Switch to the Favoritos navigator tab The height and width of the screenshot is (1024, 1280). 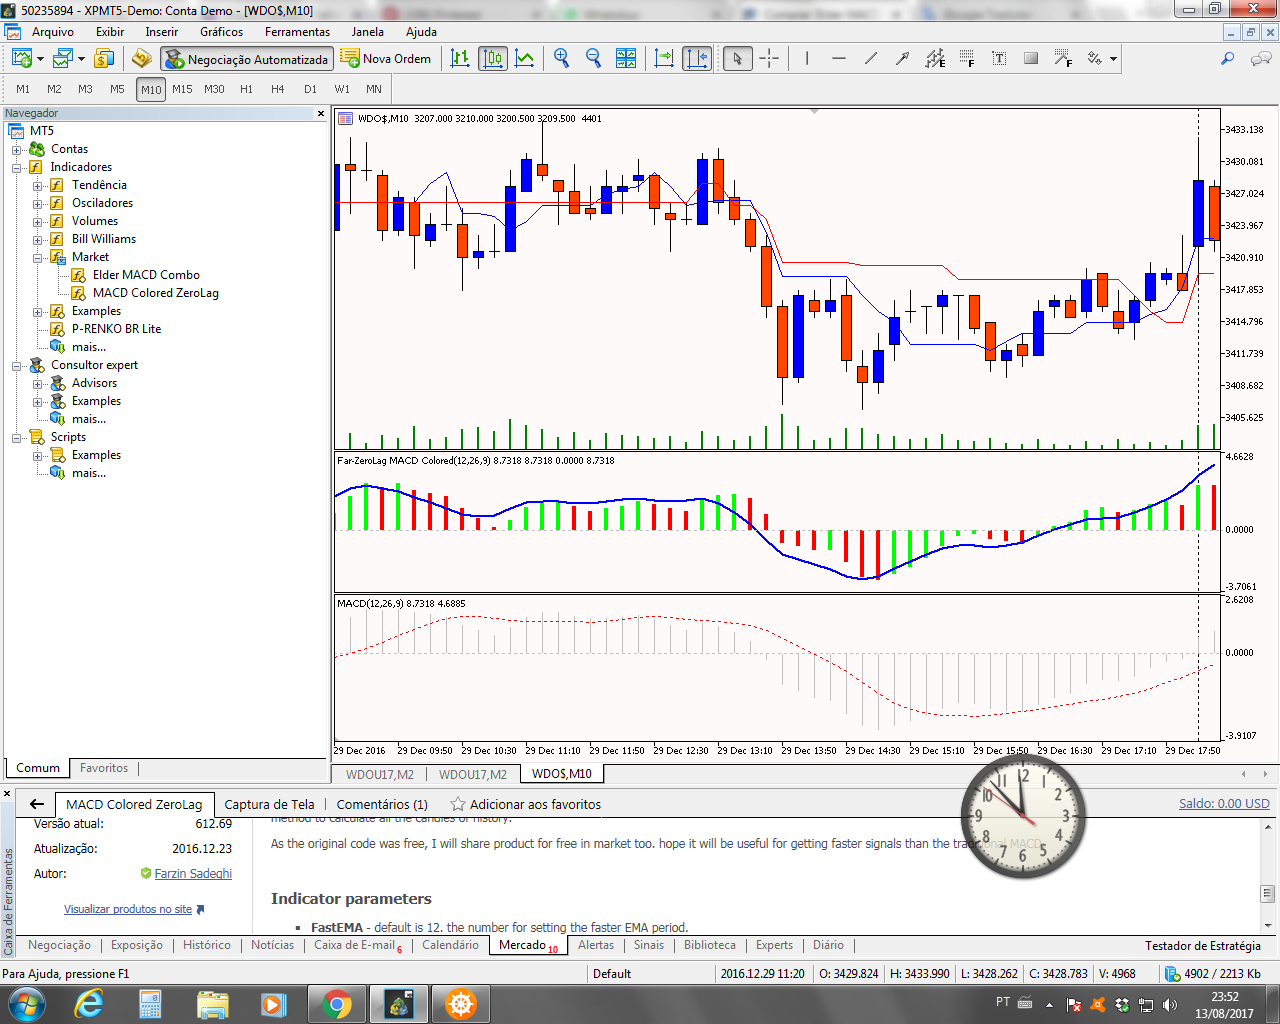[104, 768]
